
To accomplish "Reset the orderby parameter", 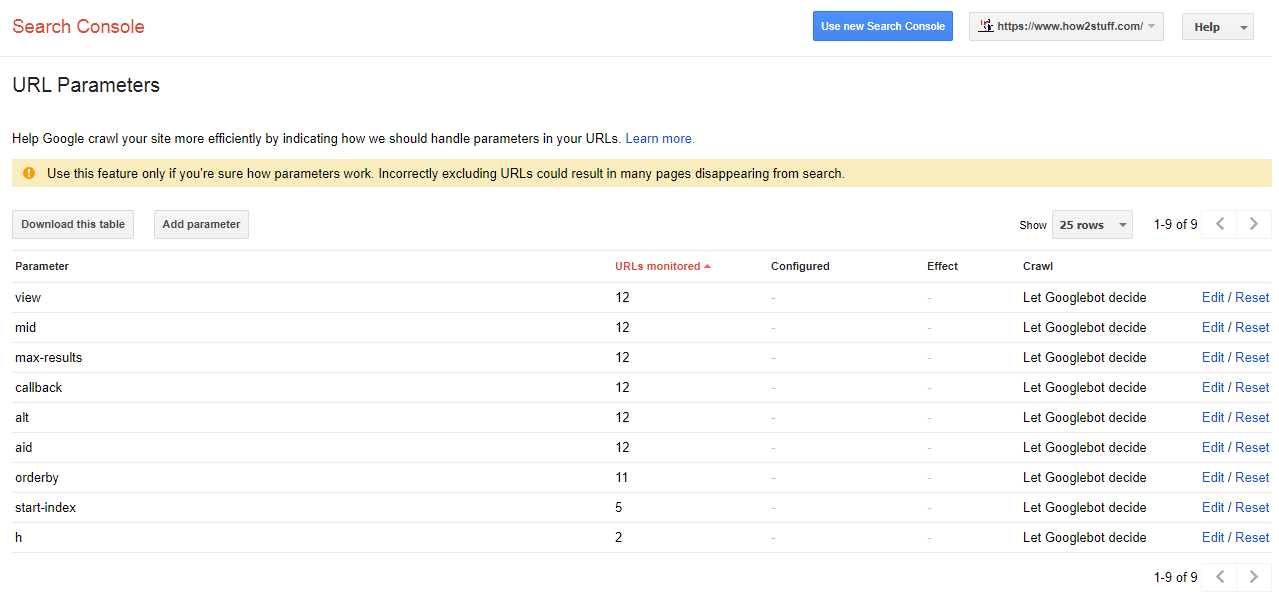I will (1252, 477).
